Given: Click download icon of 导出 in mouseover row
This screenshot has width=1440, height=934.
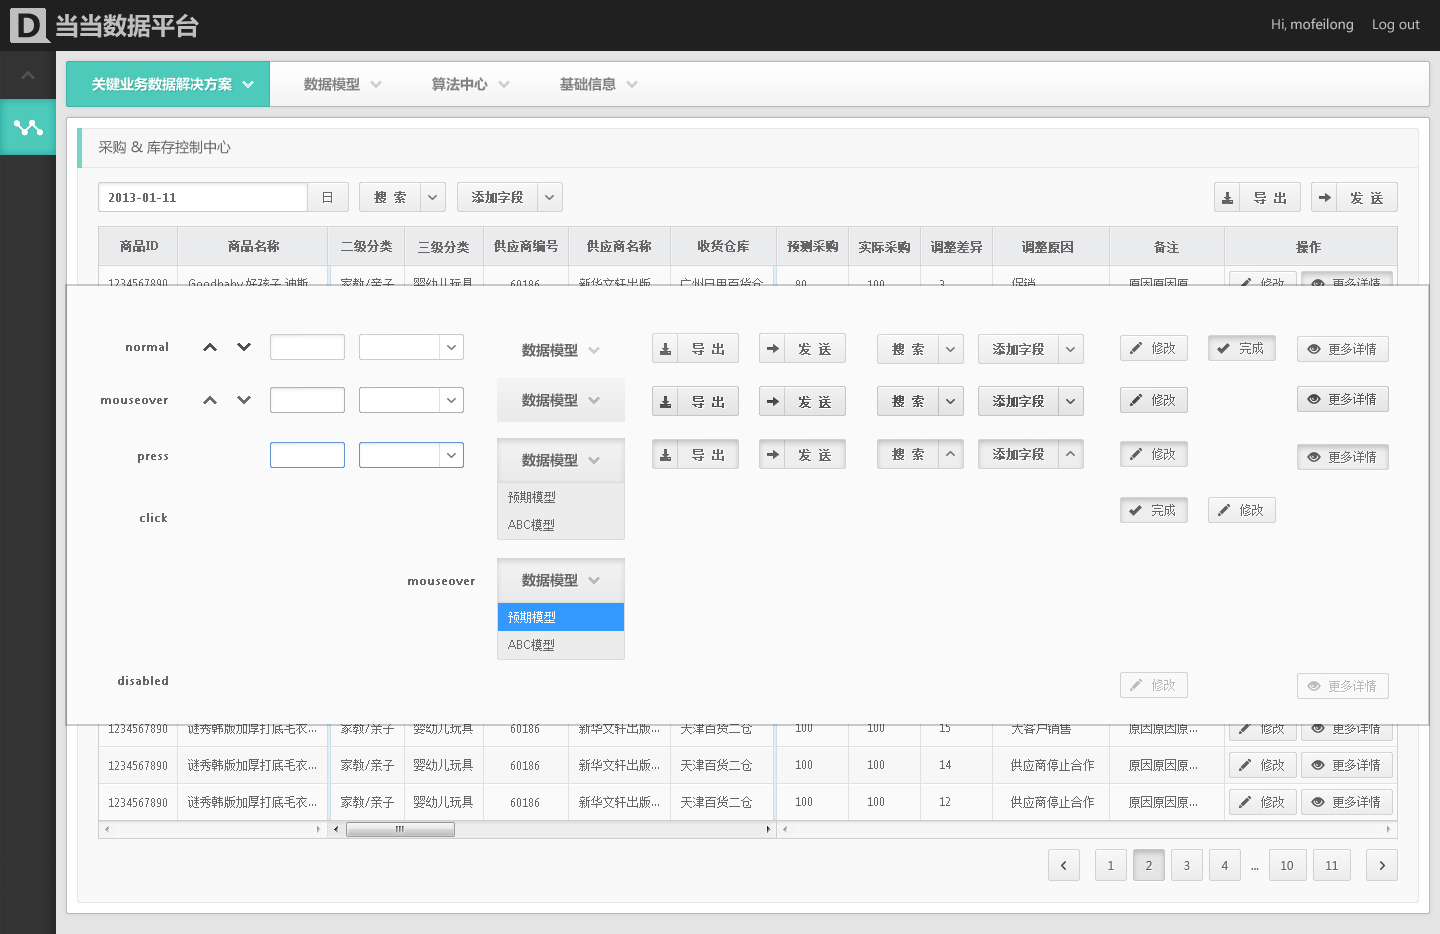Looking at the screenshot, I should (x=665, y=402).
